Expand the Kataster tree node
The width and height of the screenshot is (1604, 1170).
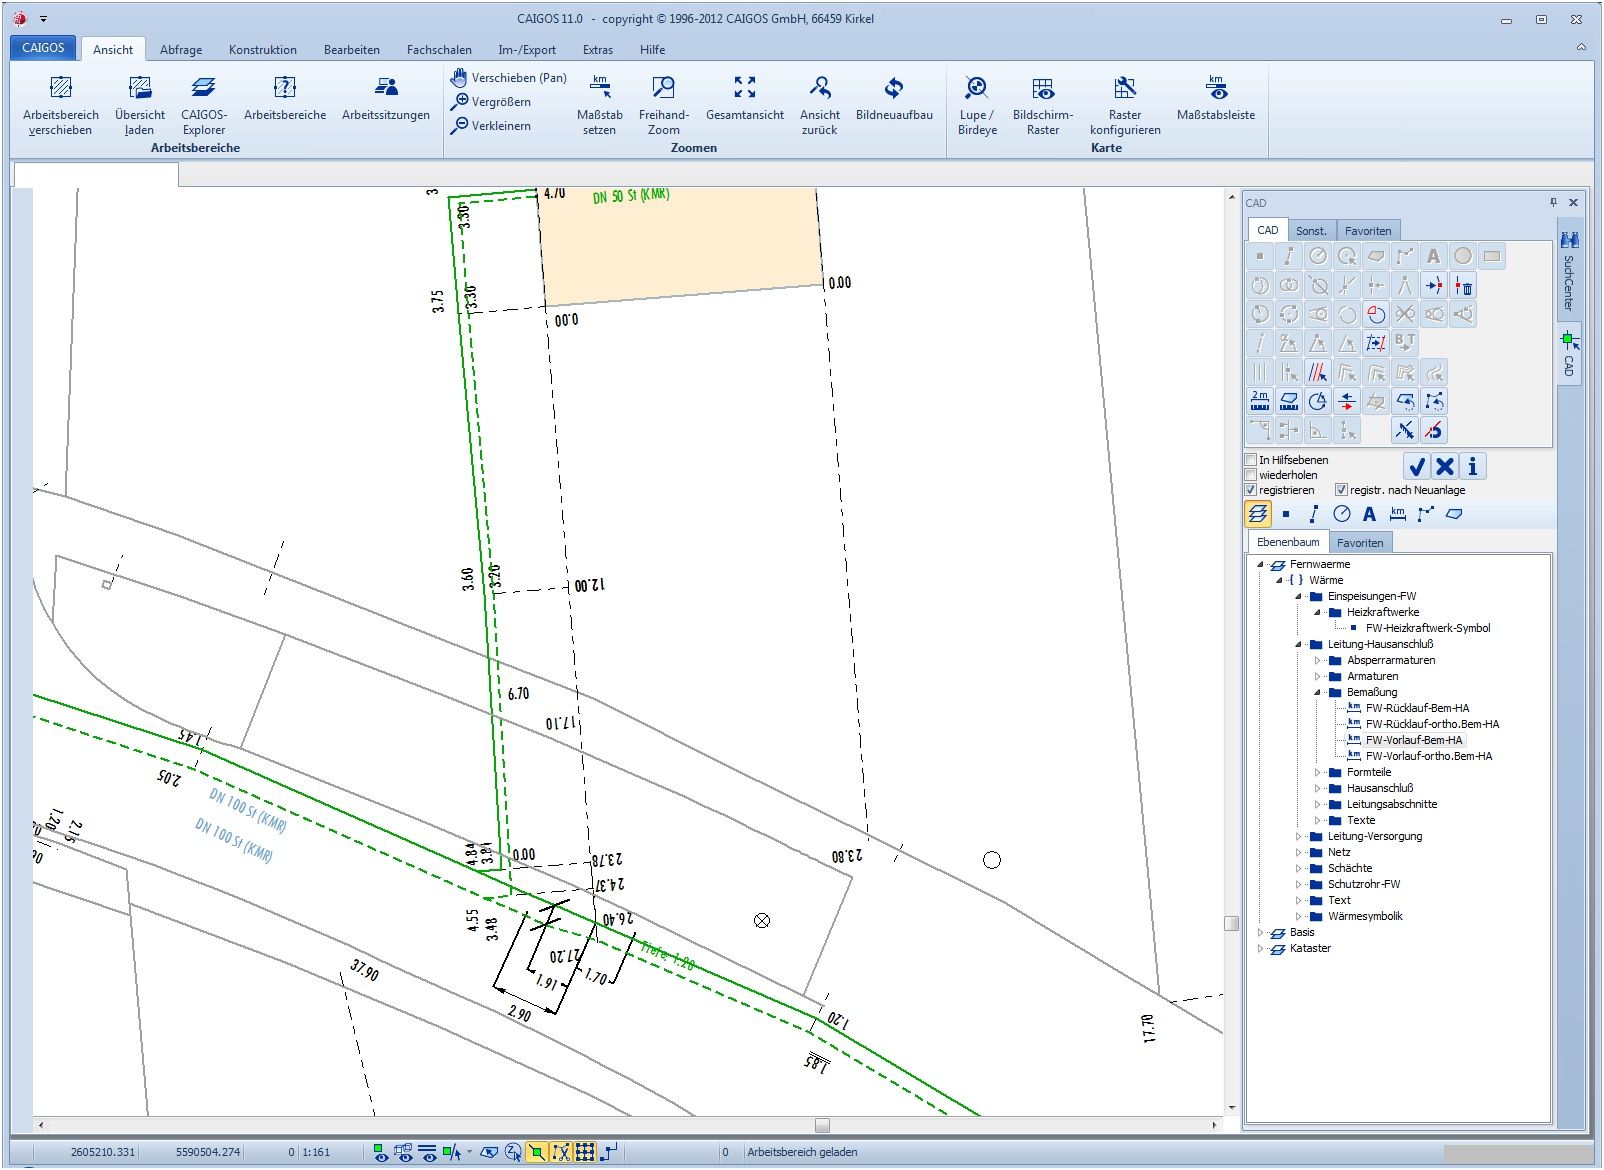1260,948
